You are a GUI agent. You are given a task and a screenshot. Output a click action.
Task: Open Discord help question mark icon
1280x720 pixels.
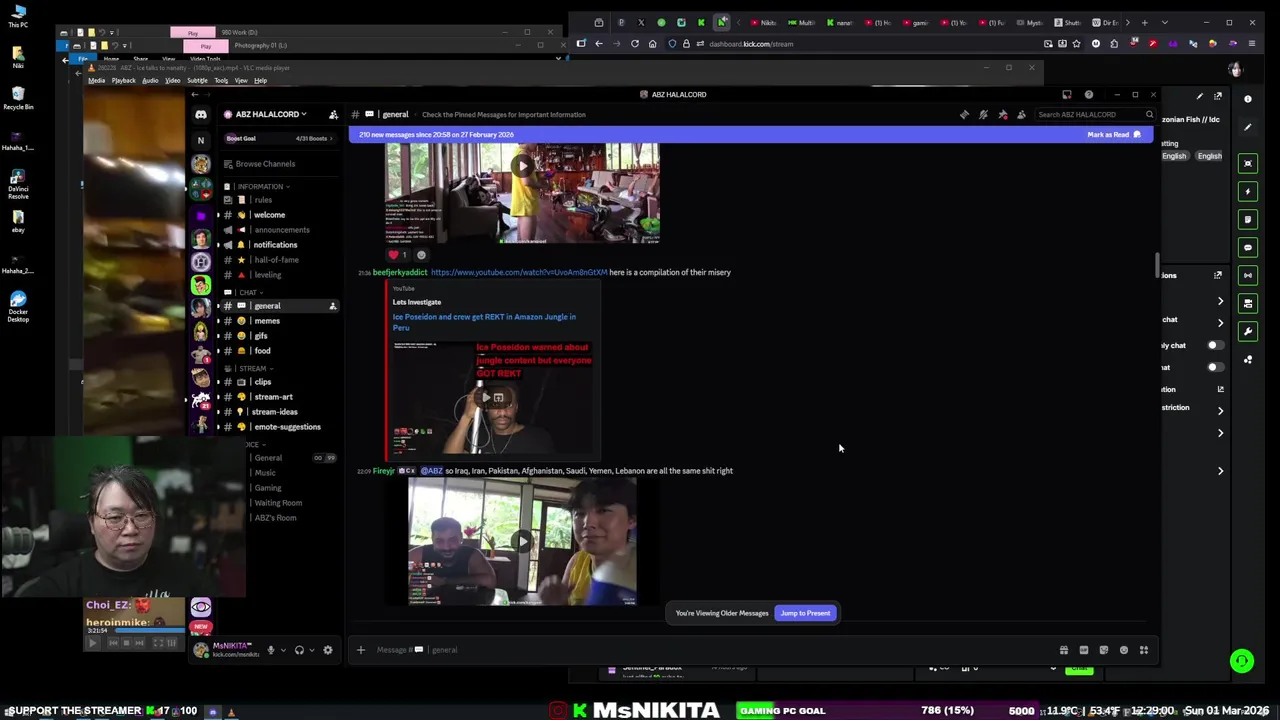(x=1089, y=95)
